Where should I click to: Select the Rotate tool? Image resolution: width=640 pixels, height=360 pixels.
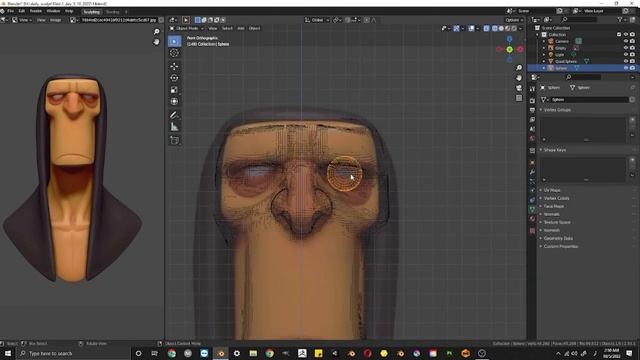[174, 78]
